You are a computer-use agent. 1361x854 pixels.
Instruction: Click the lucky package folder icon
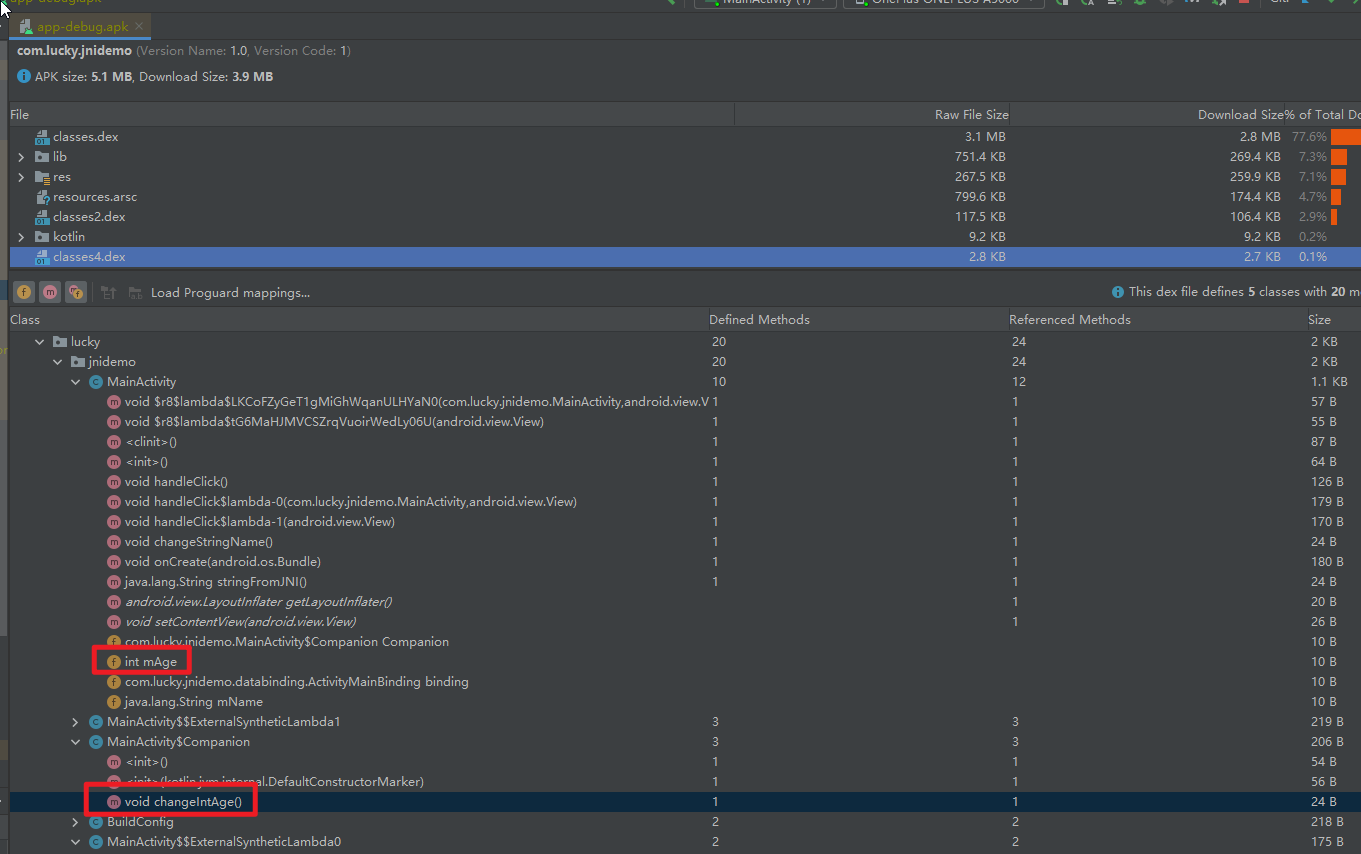(60, 342)
